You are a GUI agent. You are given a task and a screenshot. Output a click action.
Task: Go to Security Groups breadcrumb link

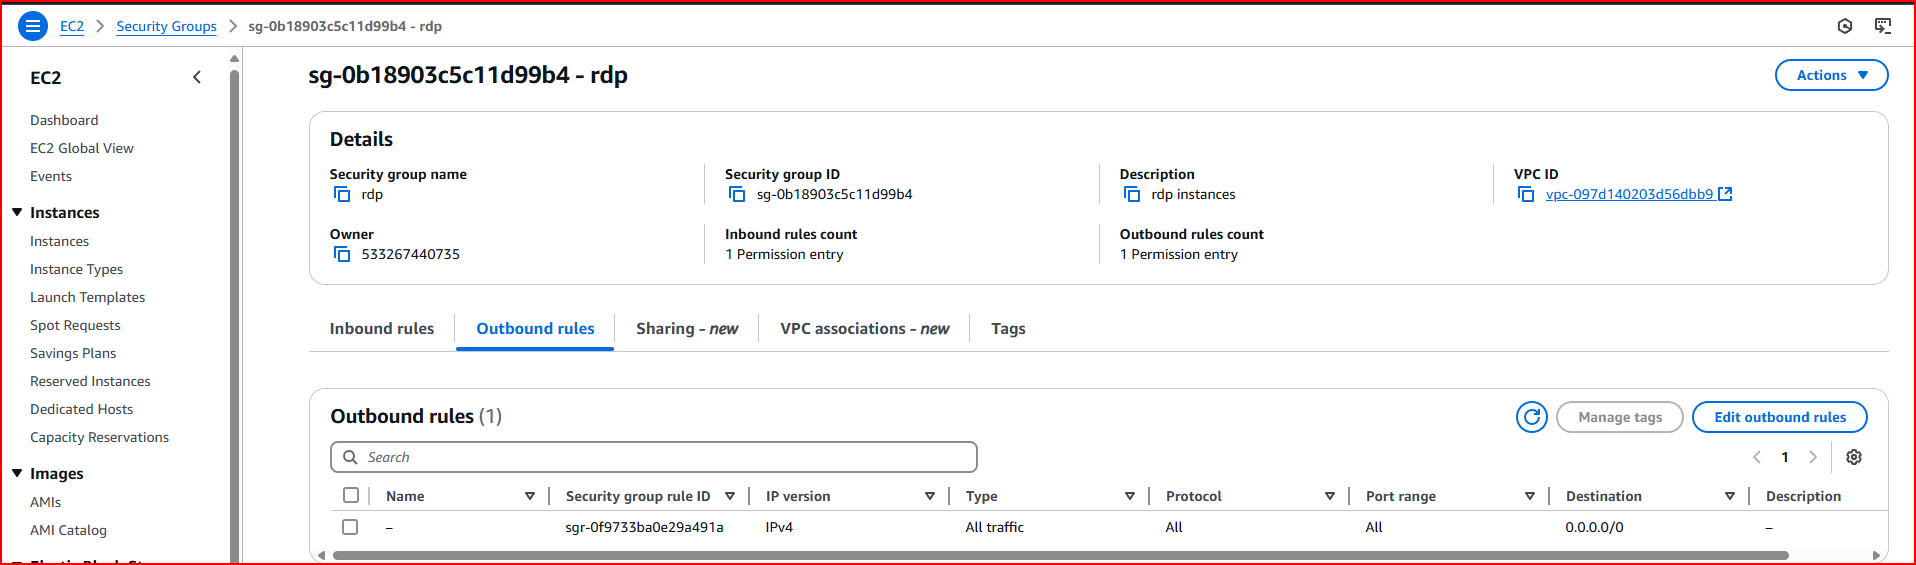pos(166,26)
